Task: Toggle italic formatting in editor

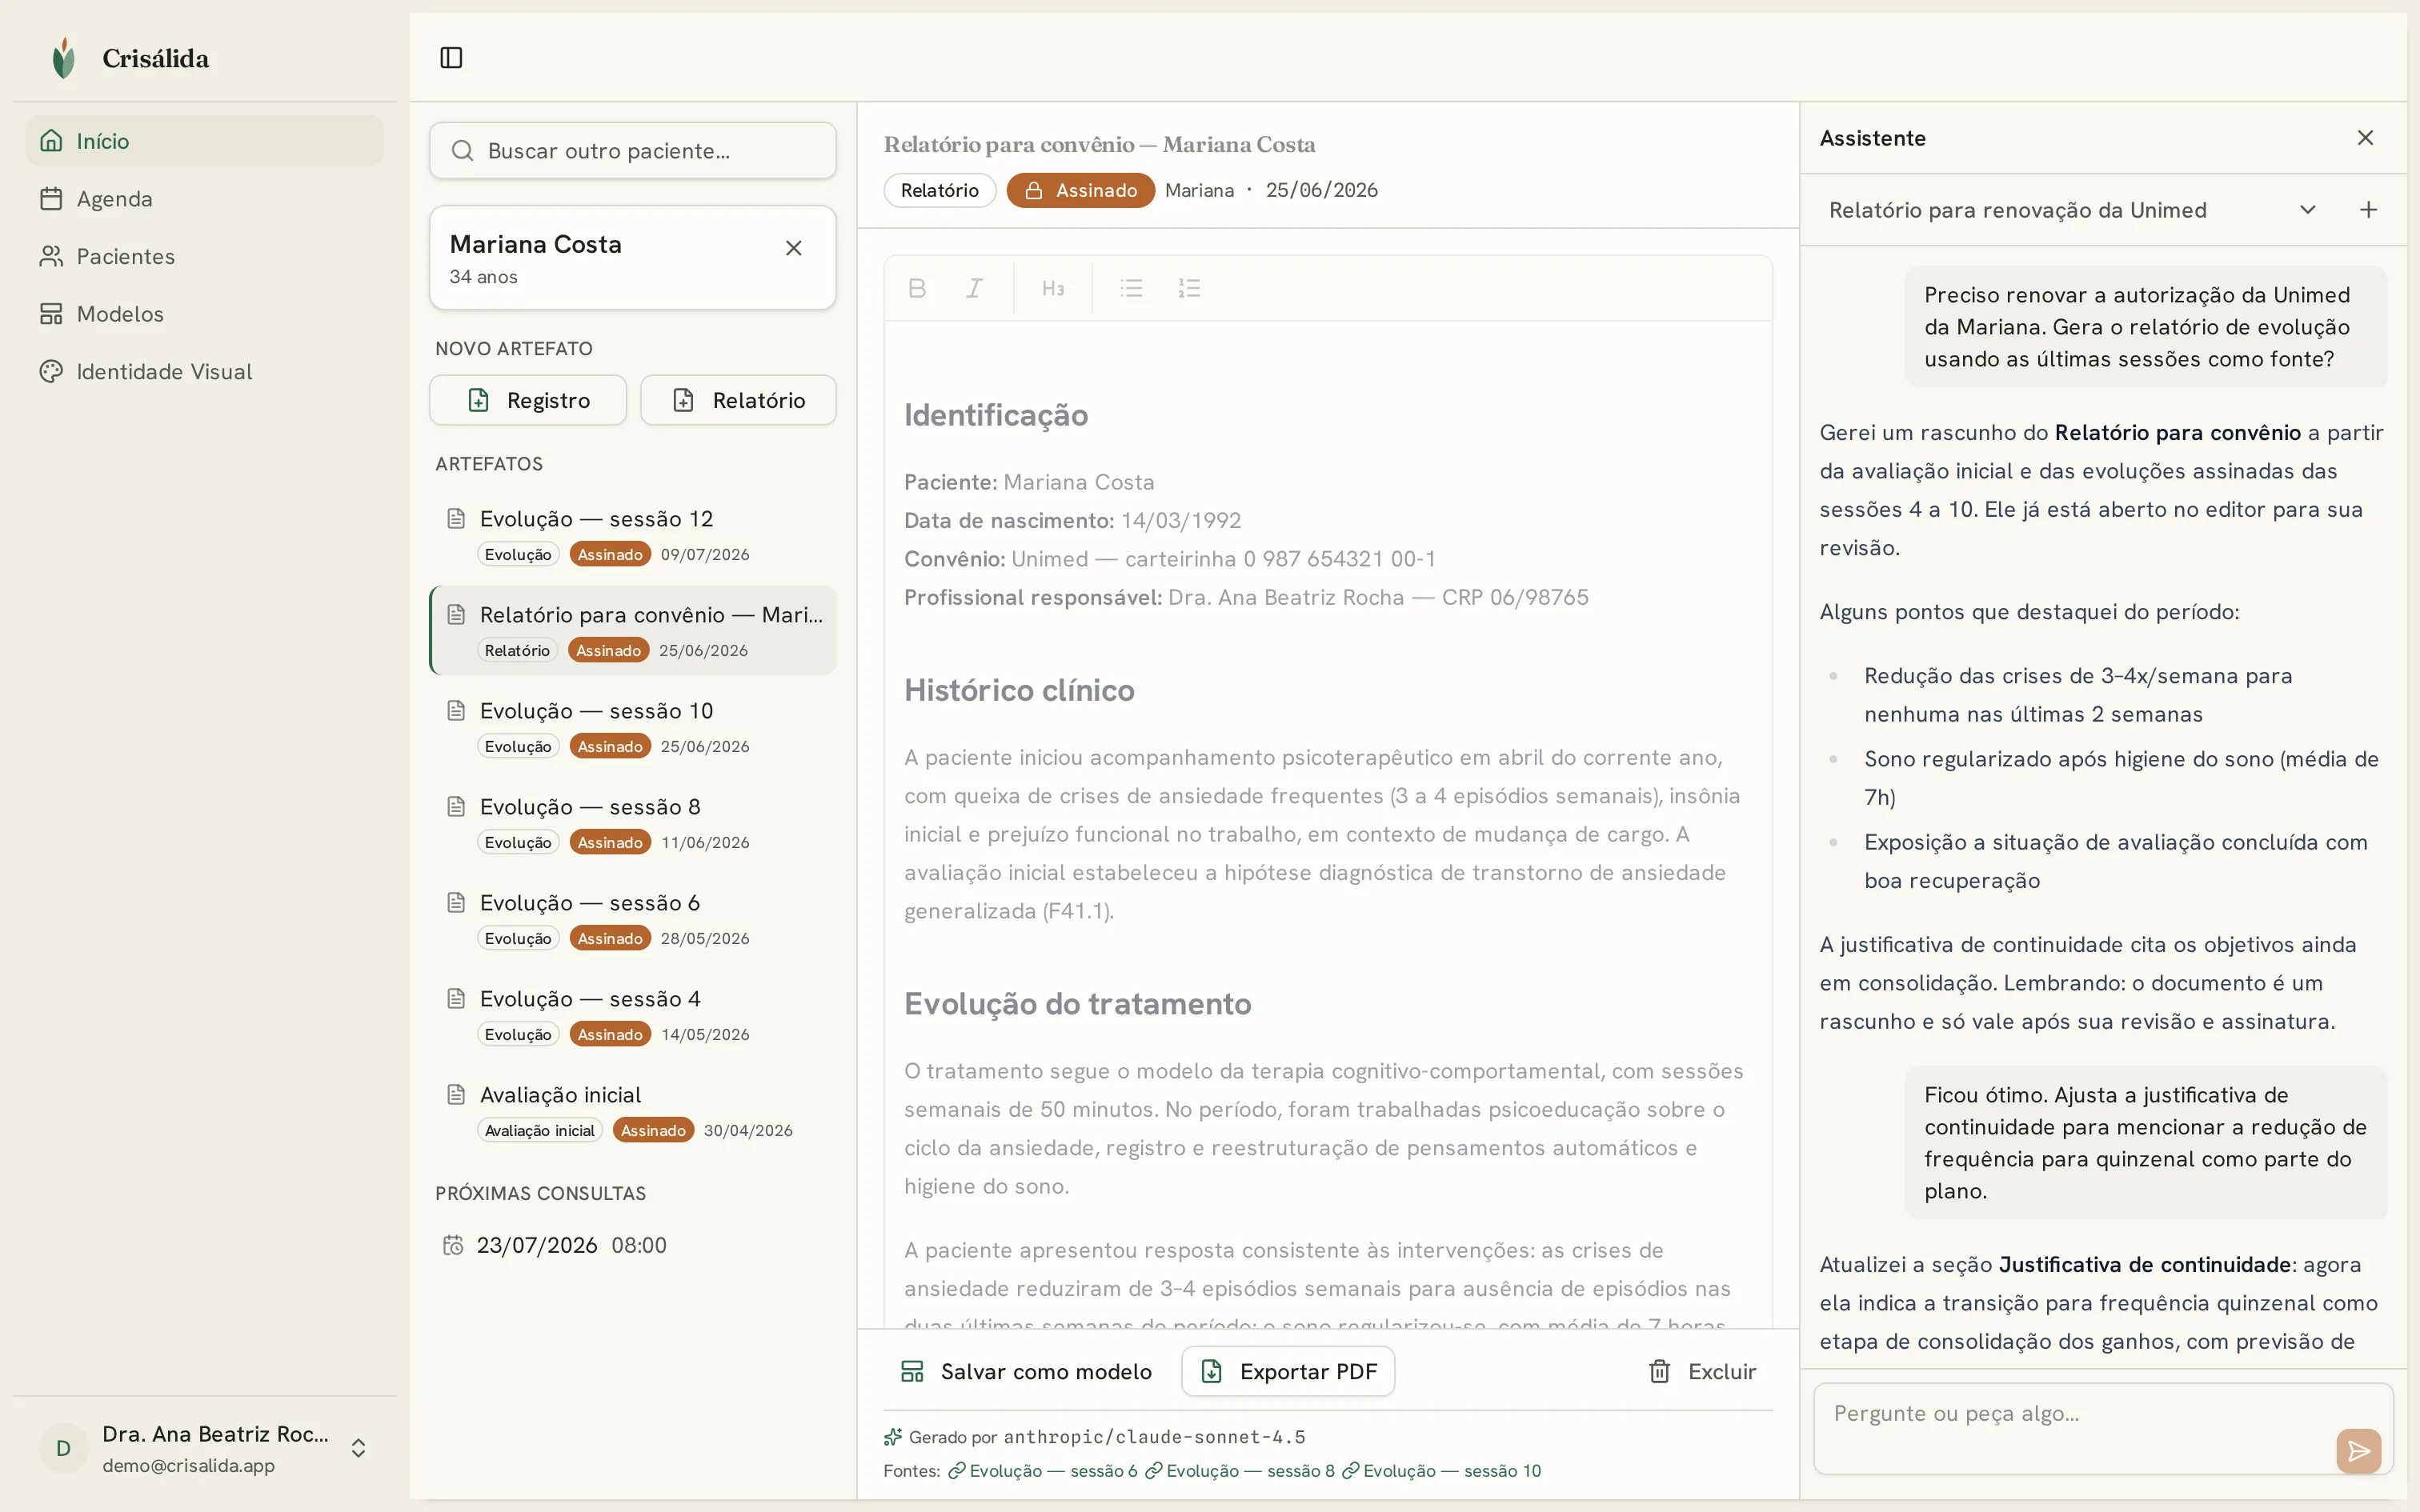Action: pos(974,288)
